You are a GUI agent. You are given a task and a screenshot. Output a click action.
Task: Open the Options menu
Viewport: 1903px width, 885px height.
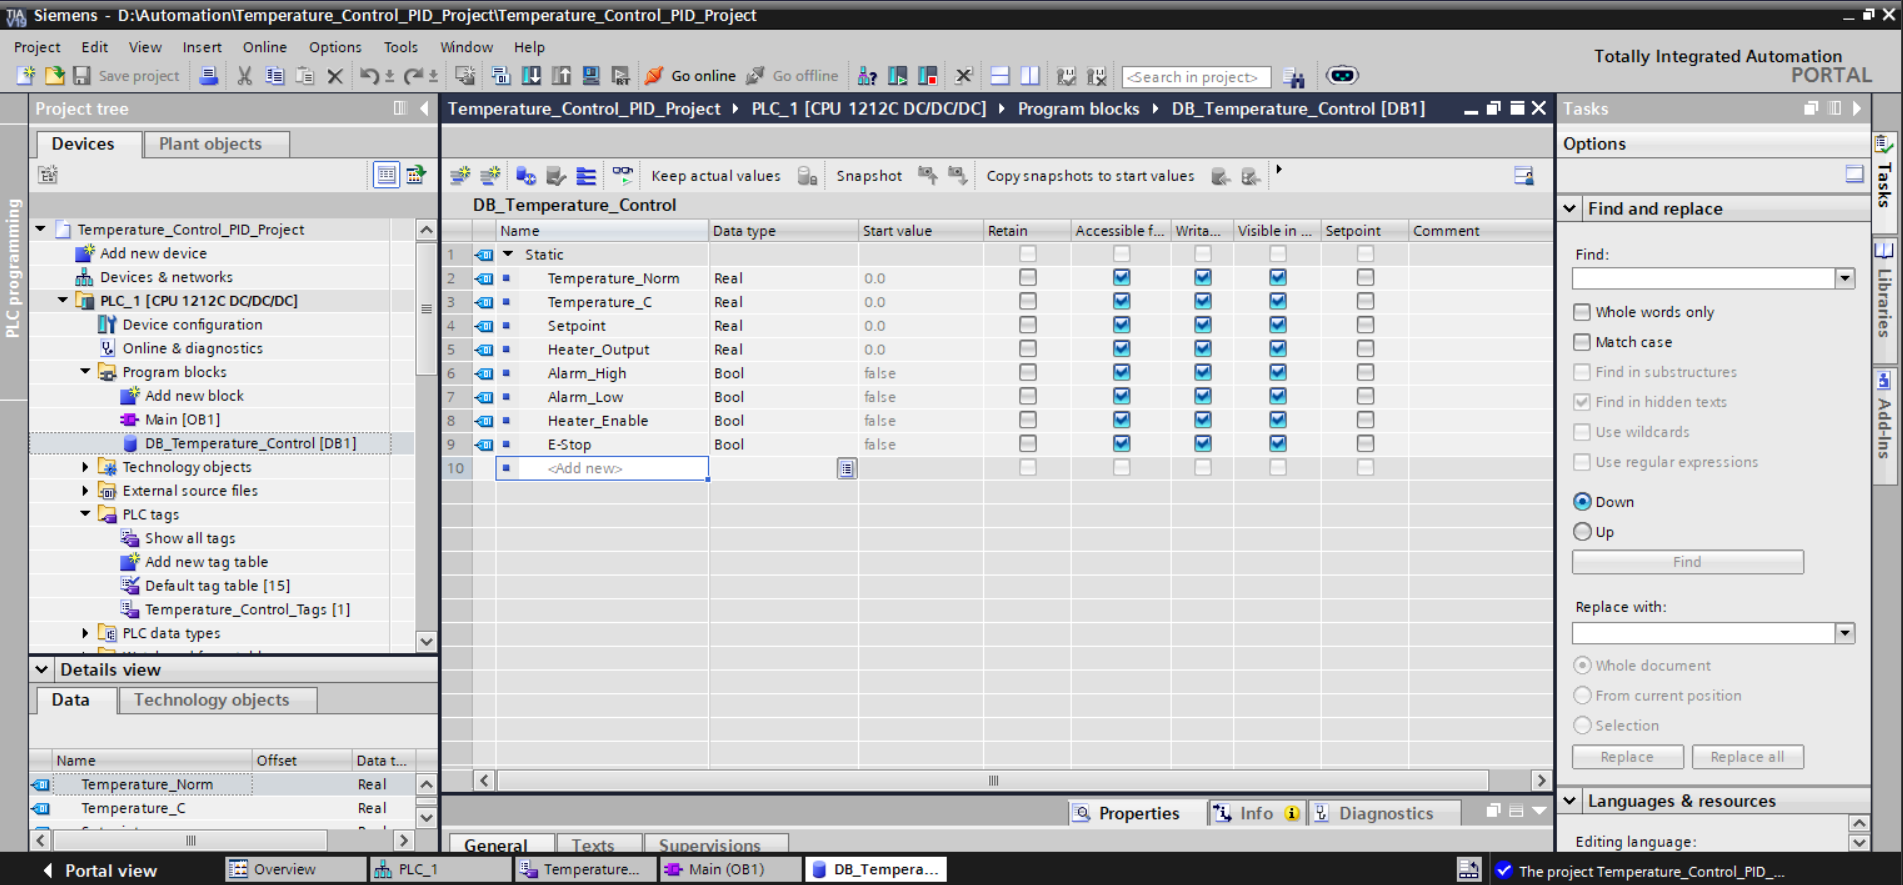335,47
